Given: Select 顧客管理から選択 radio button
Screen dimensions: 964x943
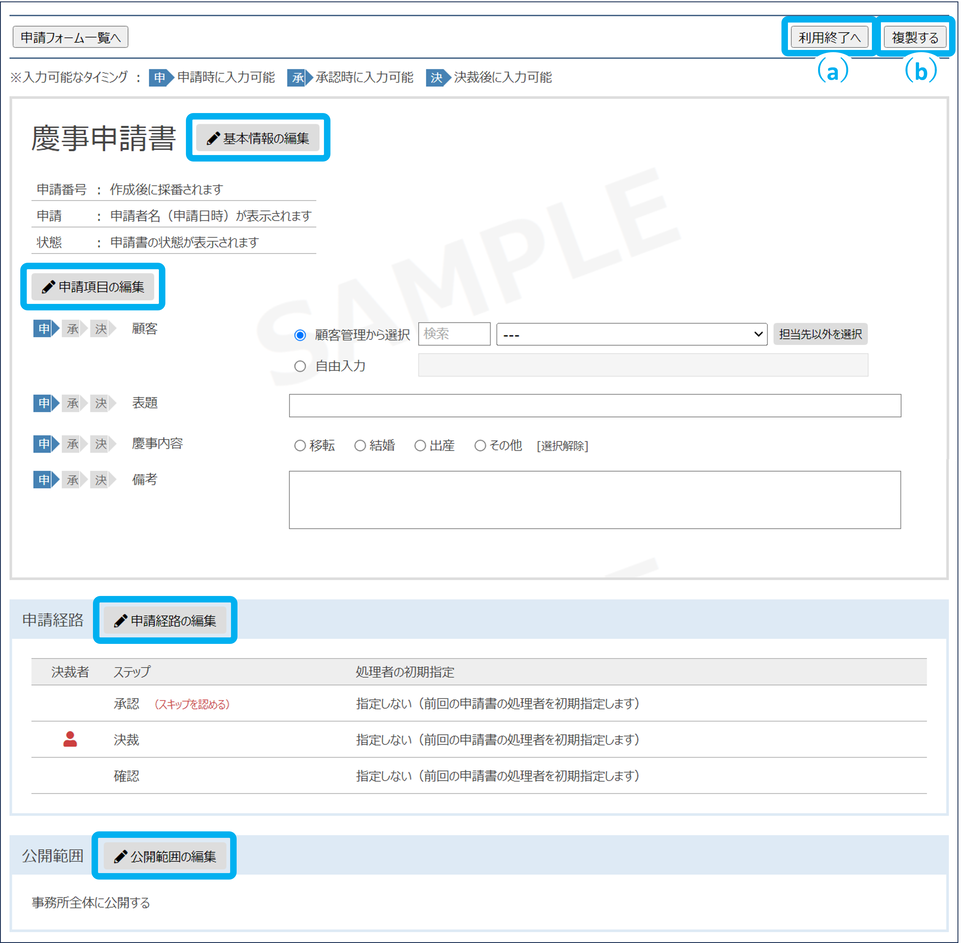Looking at the screenshot, I should click(300, 335).
